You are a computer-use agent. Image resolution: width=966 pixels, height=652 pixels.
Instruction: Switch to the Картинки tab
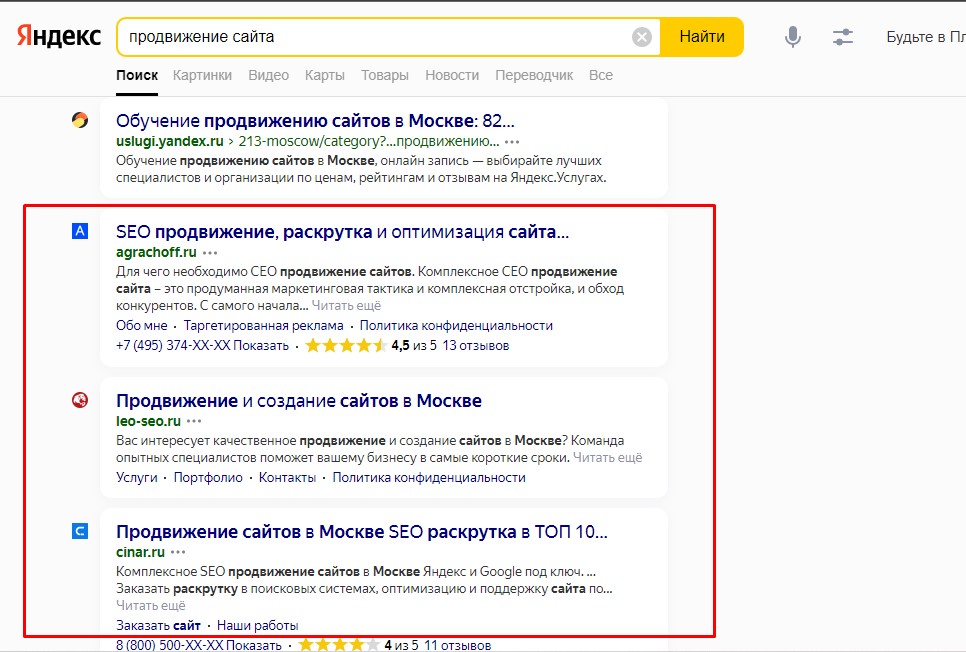202,75
